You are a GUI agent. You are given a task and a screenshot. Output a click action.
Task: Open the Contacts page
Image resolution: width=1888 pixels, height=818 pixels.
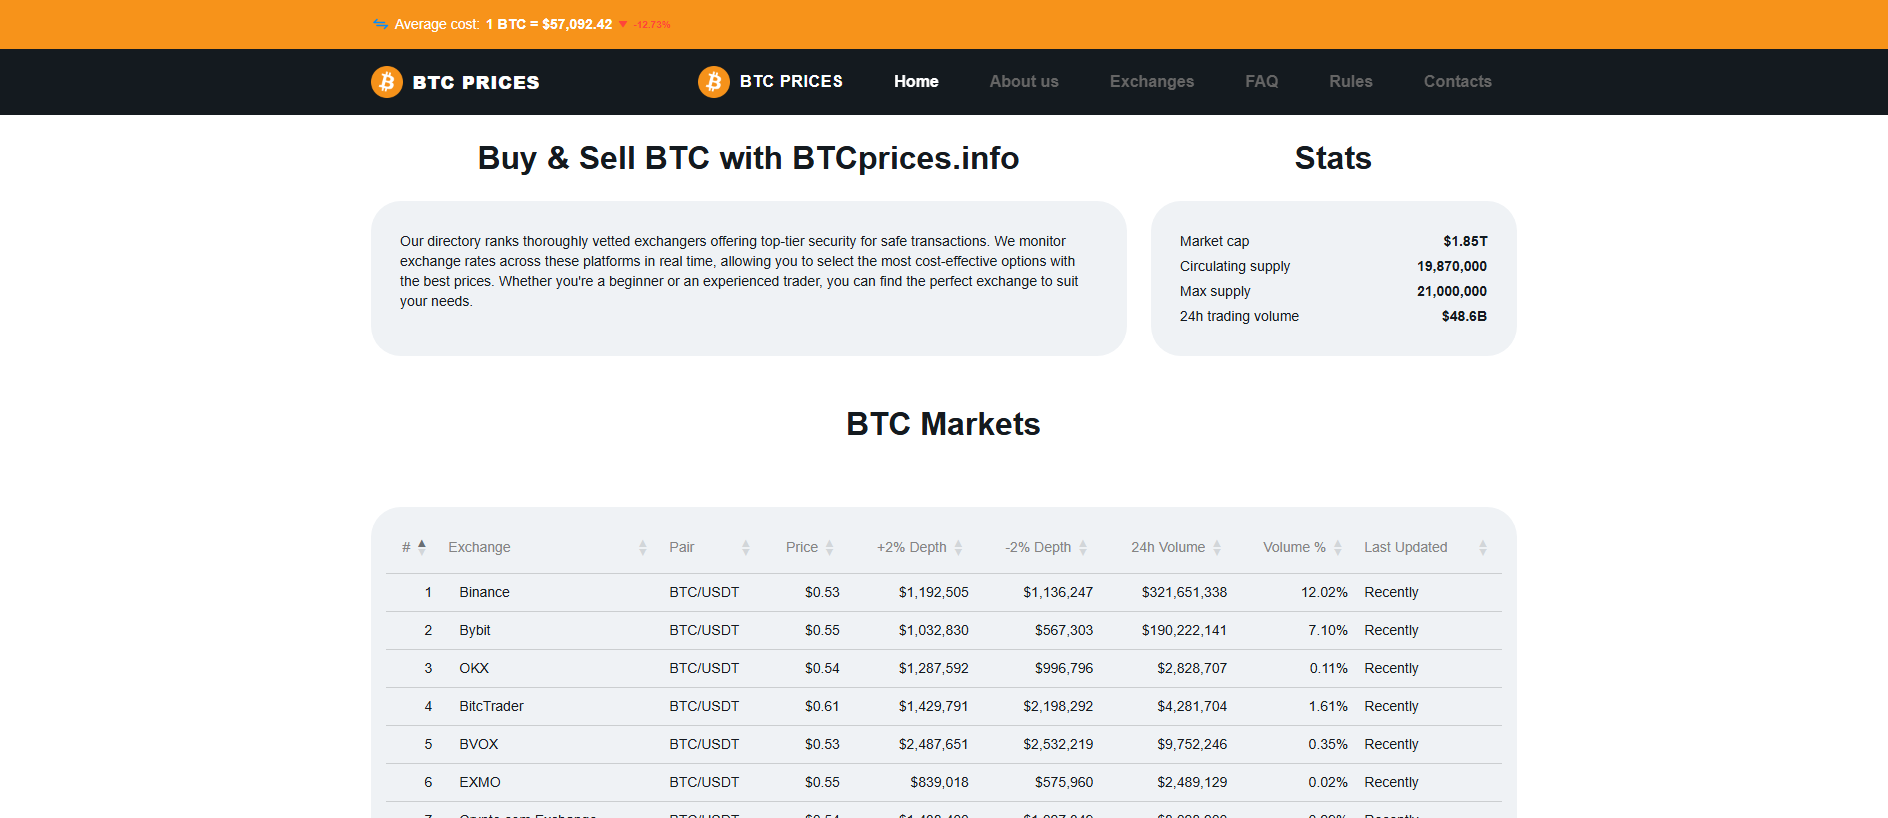coord(1458,82)
